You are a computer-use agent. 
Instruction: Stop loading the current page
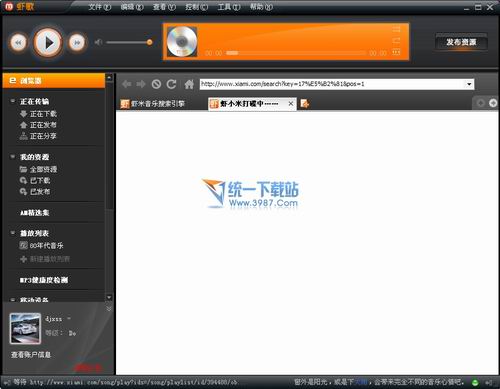(x=156, y=84)
